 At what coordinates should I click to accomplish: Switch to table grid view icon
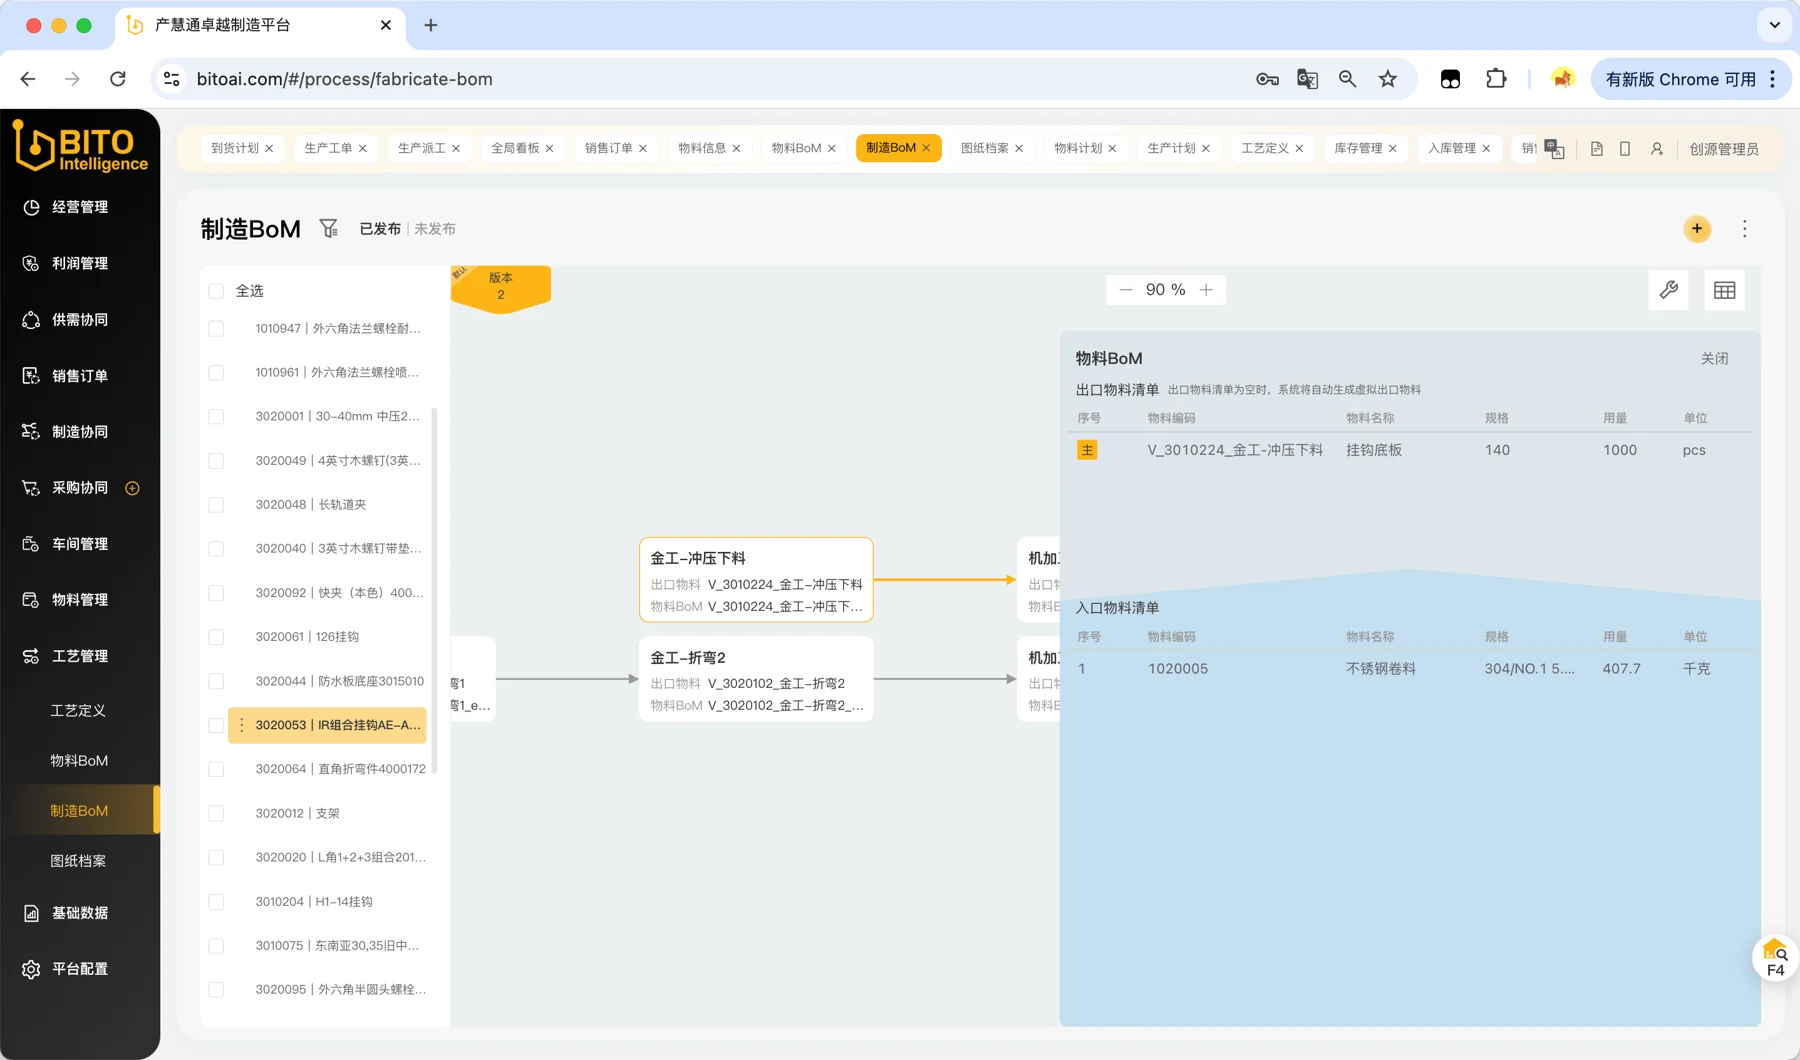[1725, 290]
